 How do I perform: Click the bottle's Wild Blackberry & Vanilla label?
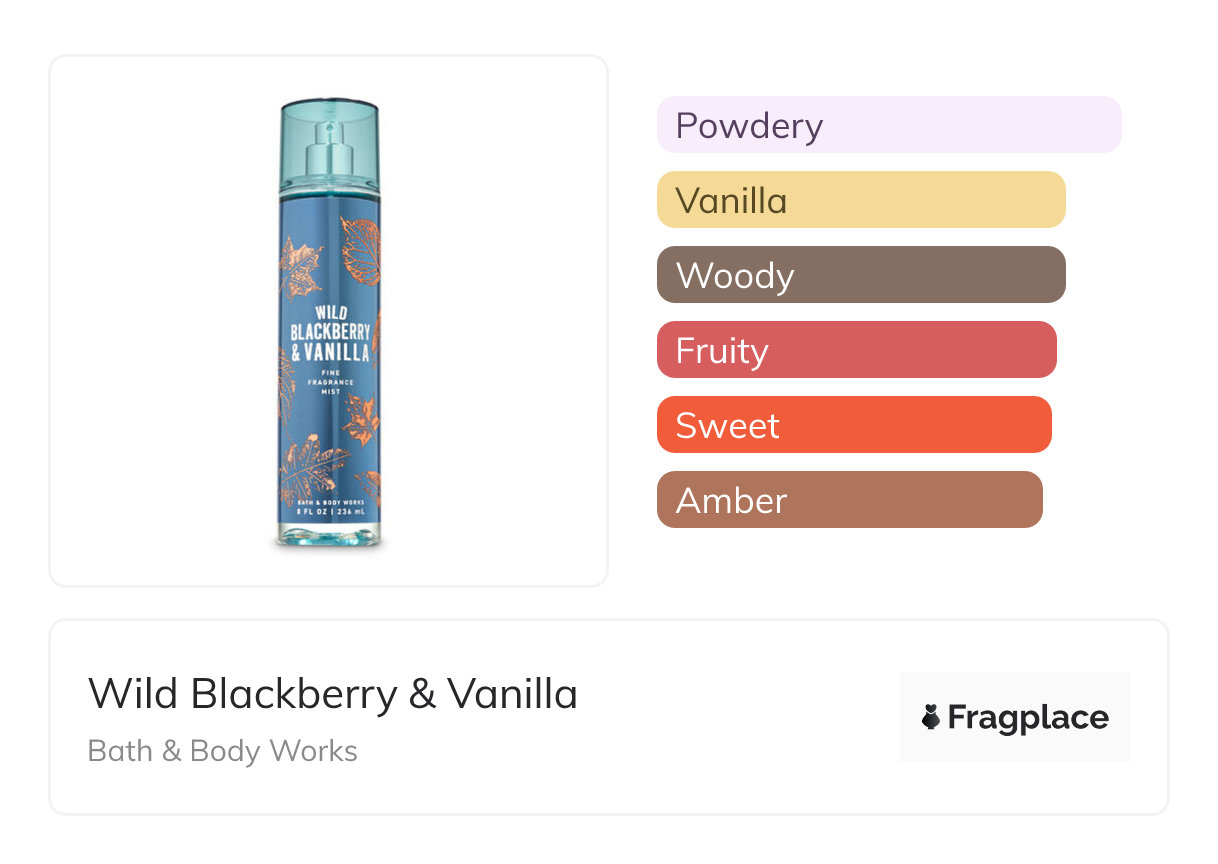(x=329, y=334)
